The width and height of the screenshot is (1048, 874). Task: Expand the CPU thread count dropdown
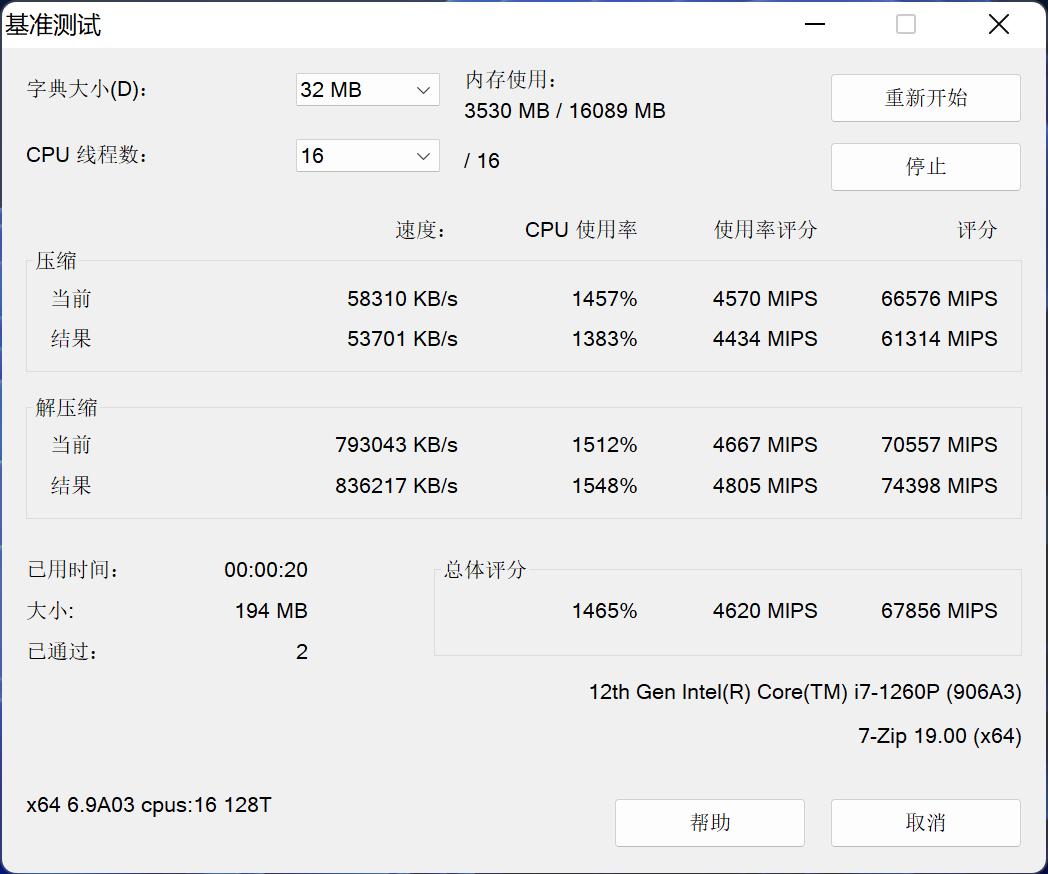pyautogui.click(x=367, y=156)
